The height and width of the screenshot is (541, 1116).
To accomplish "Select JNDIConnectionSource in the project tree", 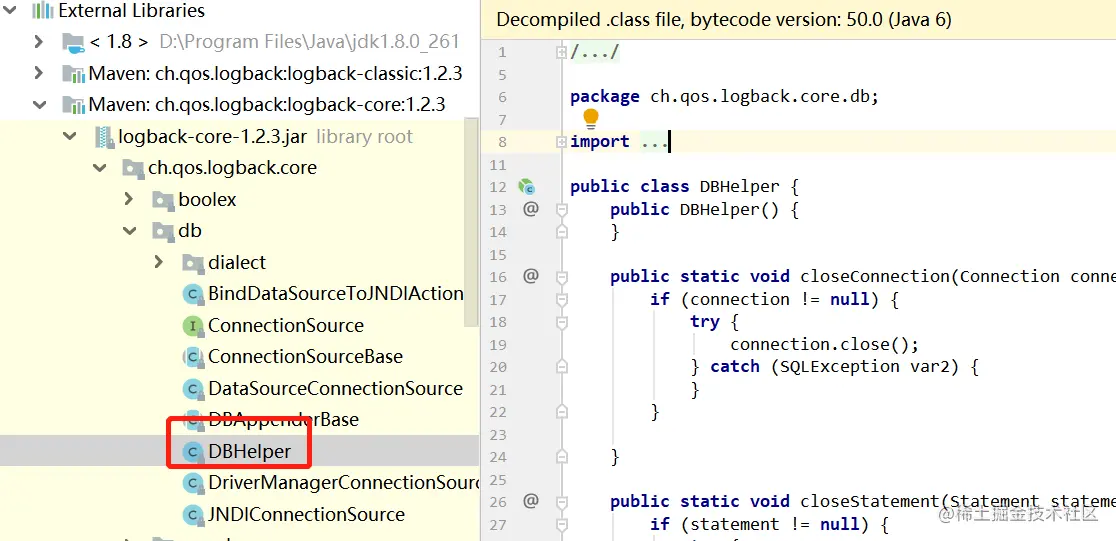I will coord(306,514).
